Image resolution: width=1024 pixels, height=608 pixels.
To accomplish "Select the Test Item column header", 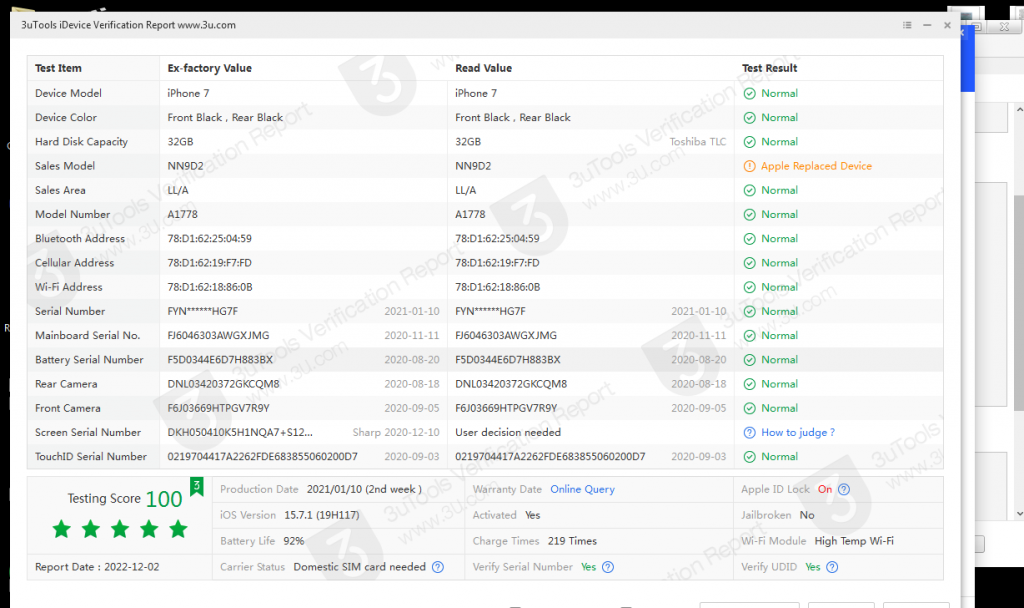I will (58, 68).
